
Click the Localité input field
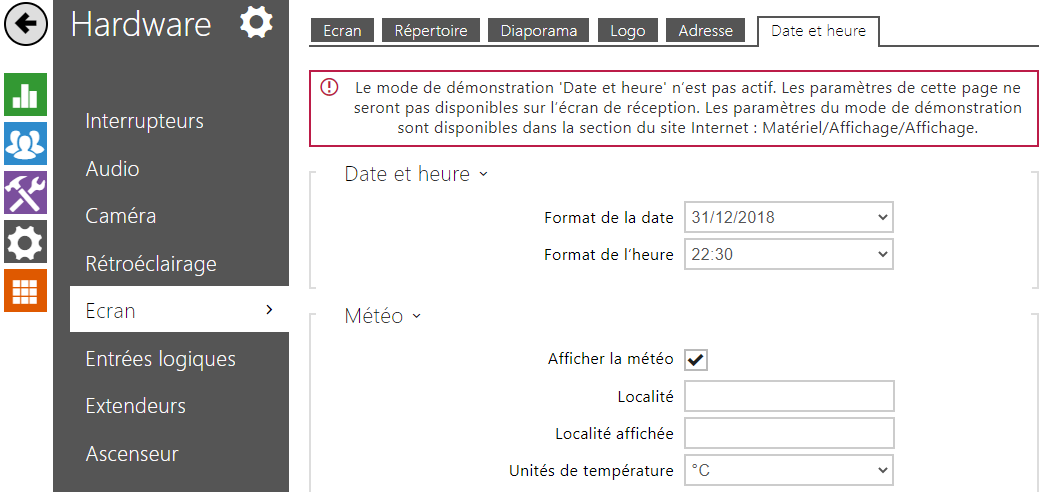tap(789, 397)
